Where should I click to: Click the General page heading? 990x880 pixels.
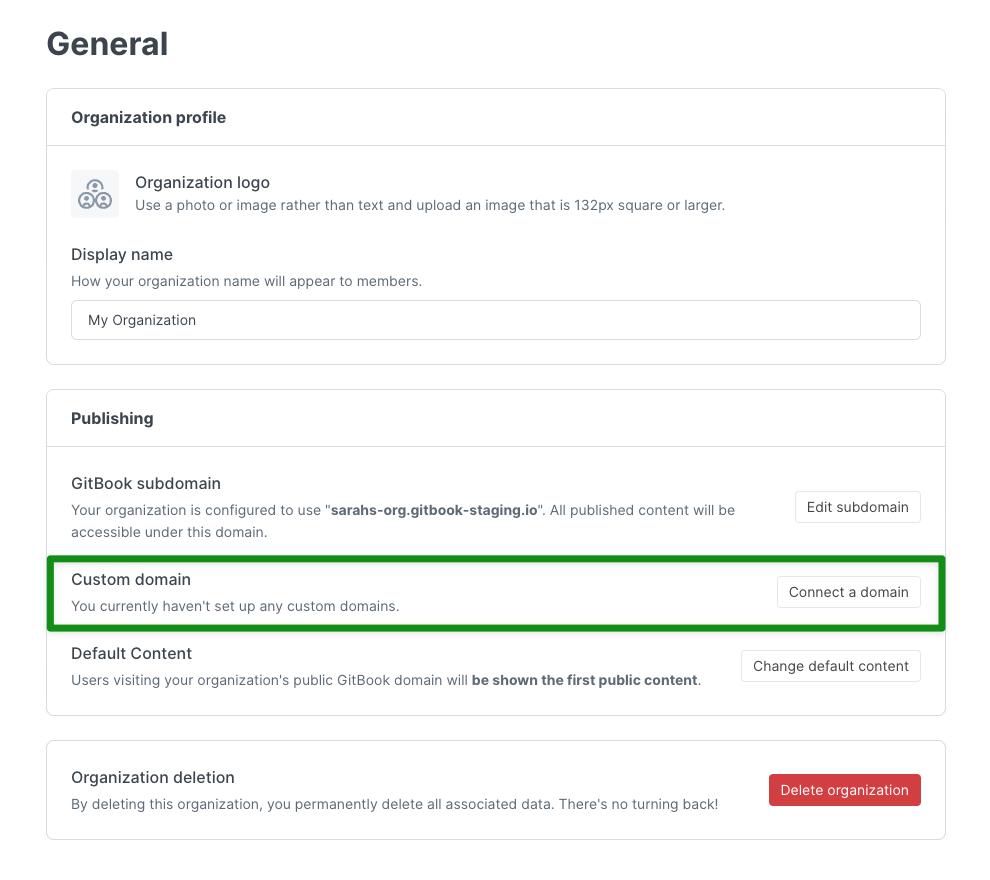(107, 44)
